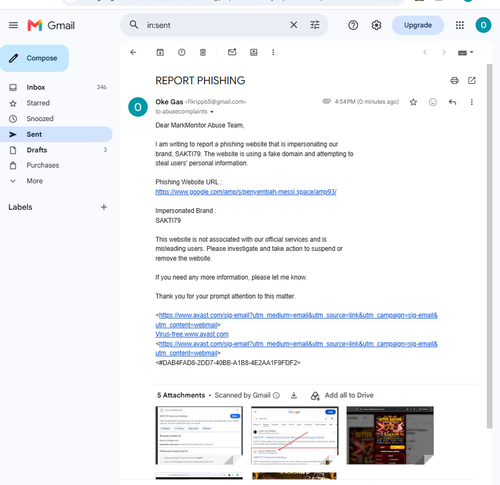The width and height of the screenshot is (500, 485).
Task: Expand More in the sidebar
Action: 56,181
